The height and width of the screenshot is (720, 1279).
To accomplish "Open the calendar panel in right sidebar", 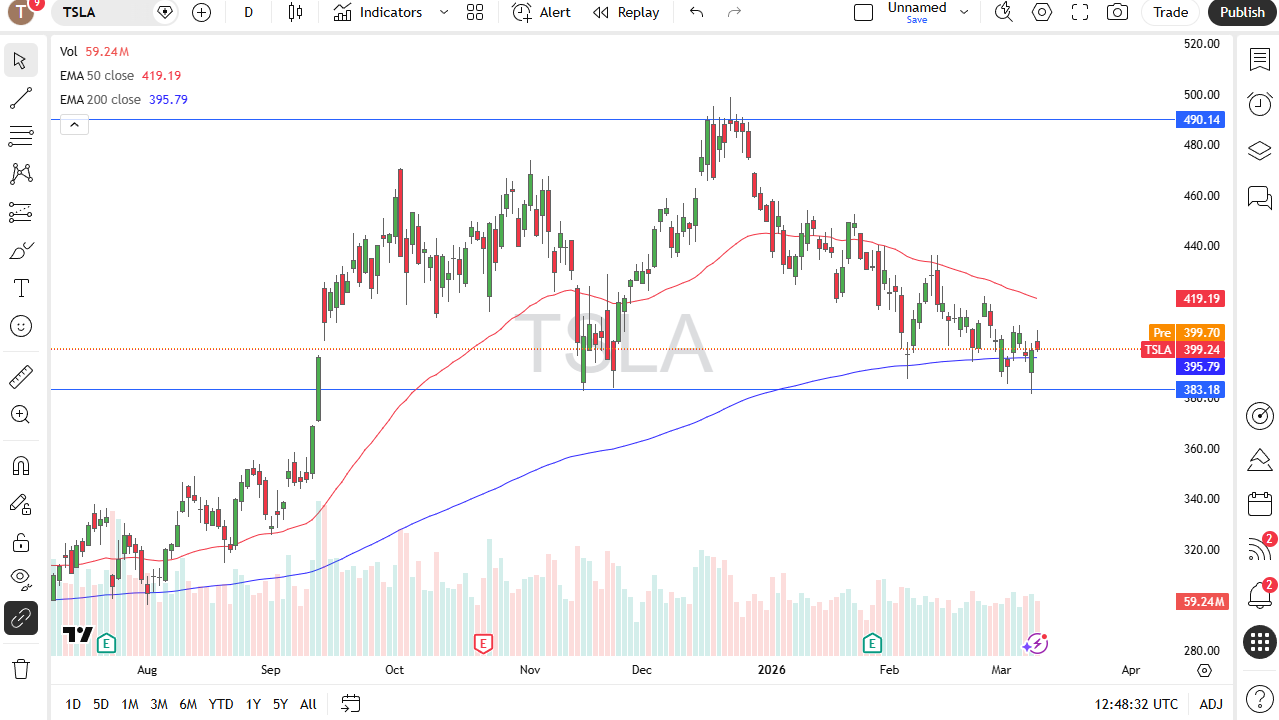I will (1259, 505).
